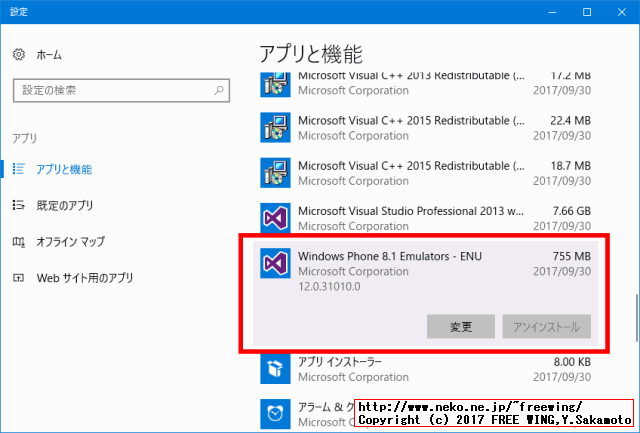640x433 pixels.
Task: Click the Visual C++ 2015 Redistributable 22.4 MB icon
Action: [276, 127]
